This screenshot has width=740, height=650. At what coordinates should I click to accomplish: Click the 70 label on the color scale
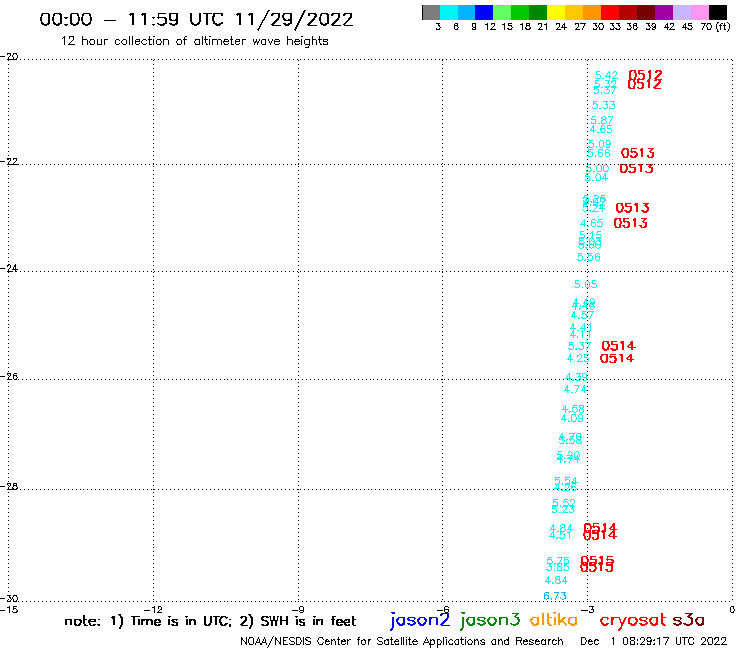[706, 27]
